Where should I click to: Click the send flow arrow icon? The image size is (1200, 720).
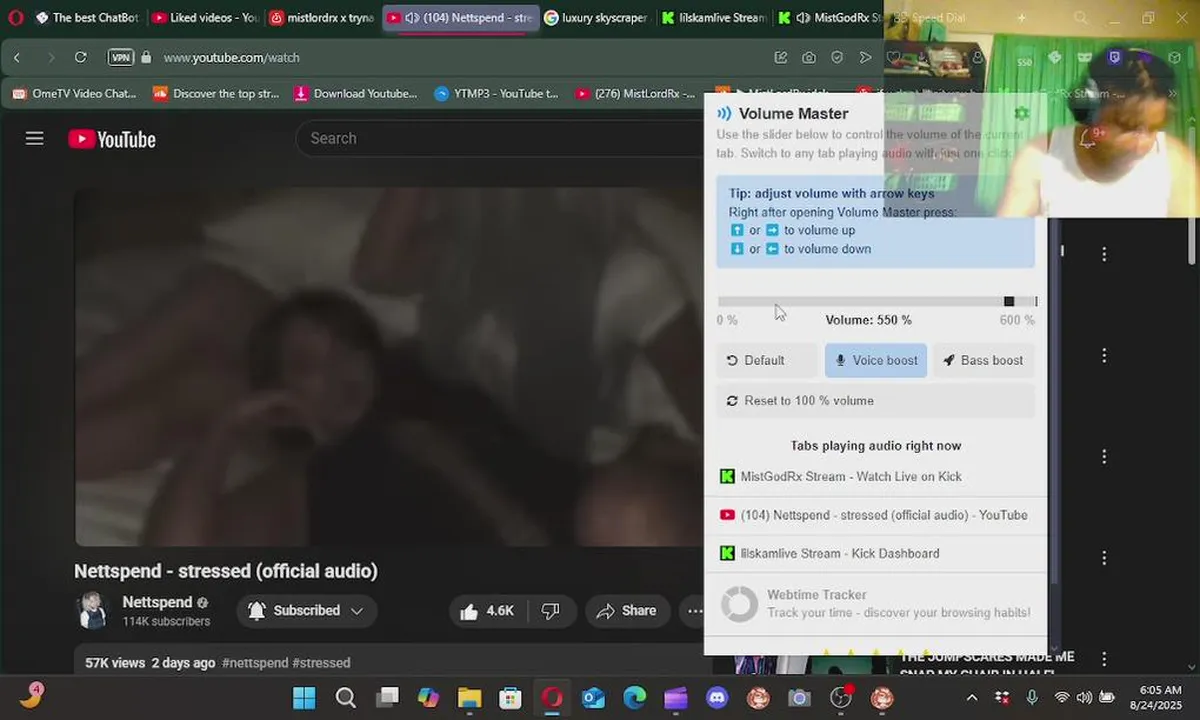(x=866, y=58)
